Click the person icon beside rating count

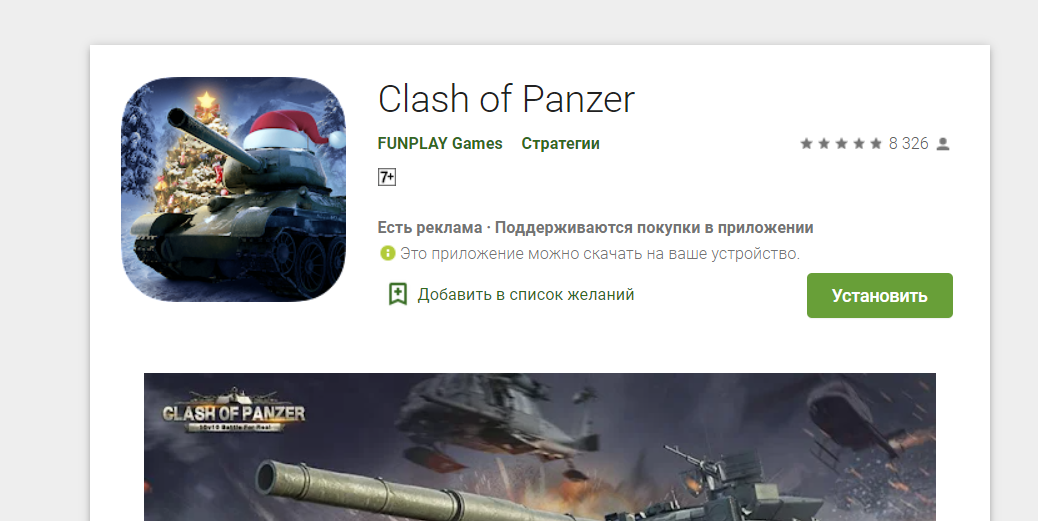click(943, 144)
